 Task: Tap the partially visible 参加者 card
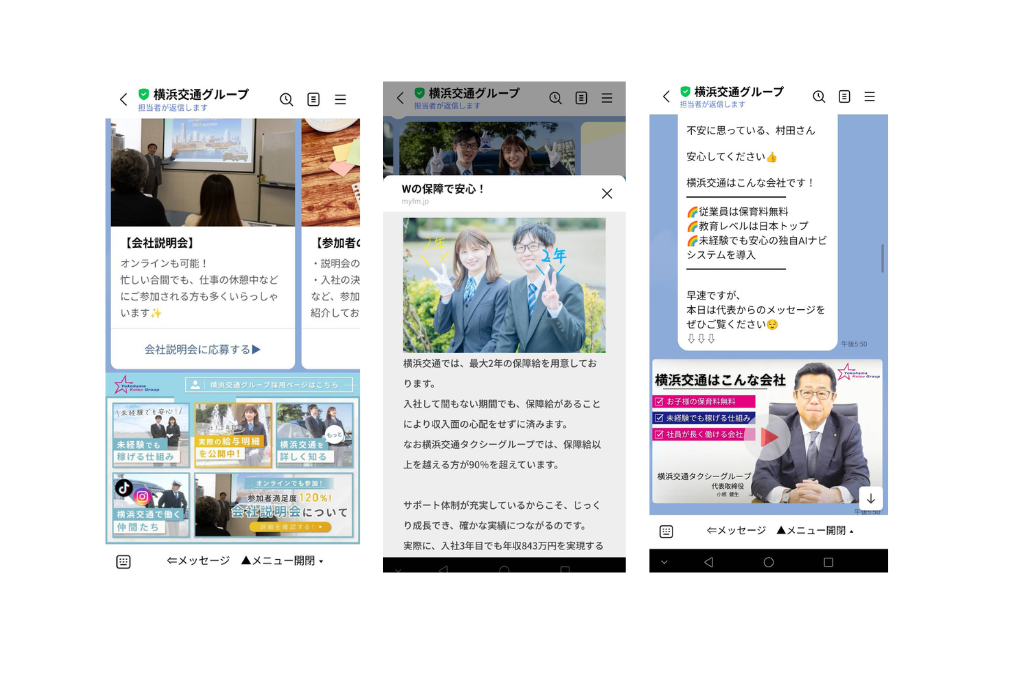(331, 243)
